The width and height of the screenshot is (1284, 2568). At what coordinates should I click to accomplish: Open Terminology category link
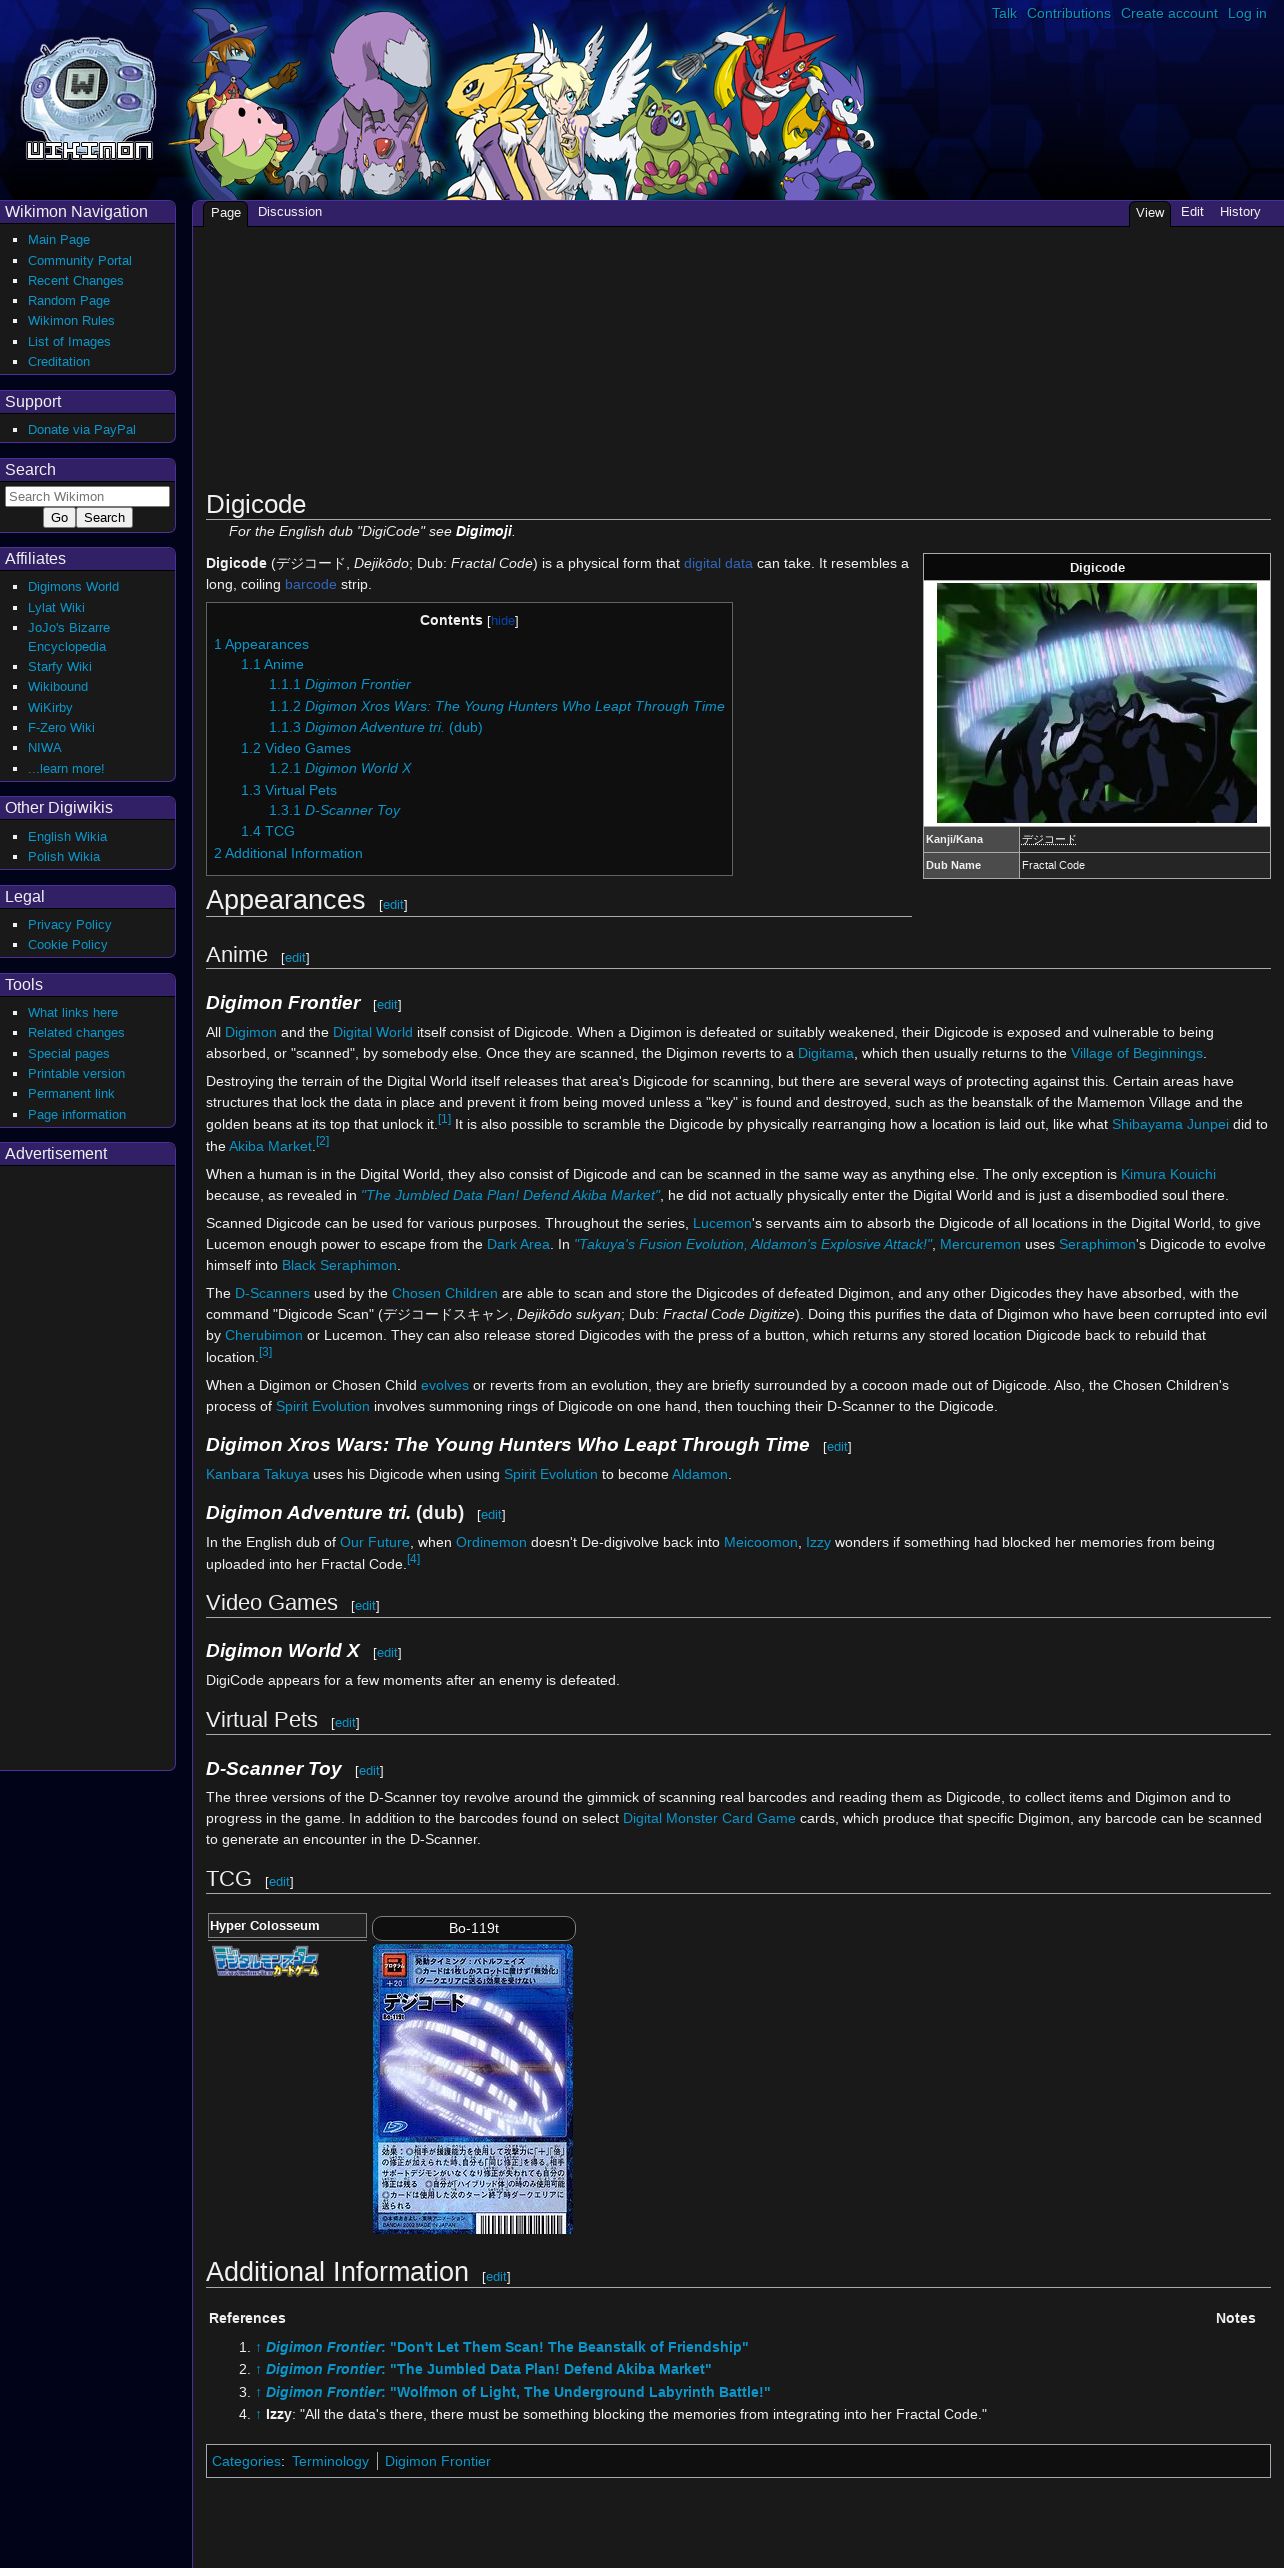click(x=330, y=2462)
